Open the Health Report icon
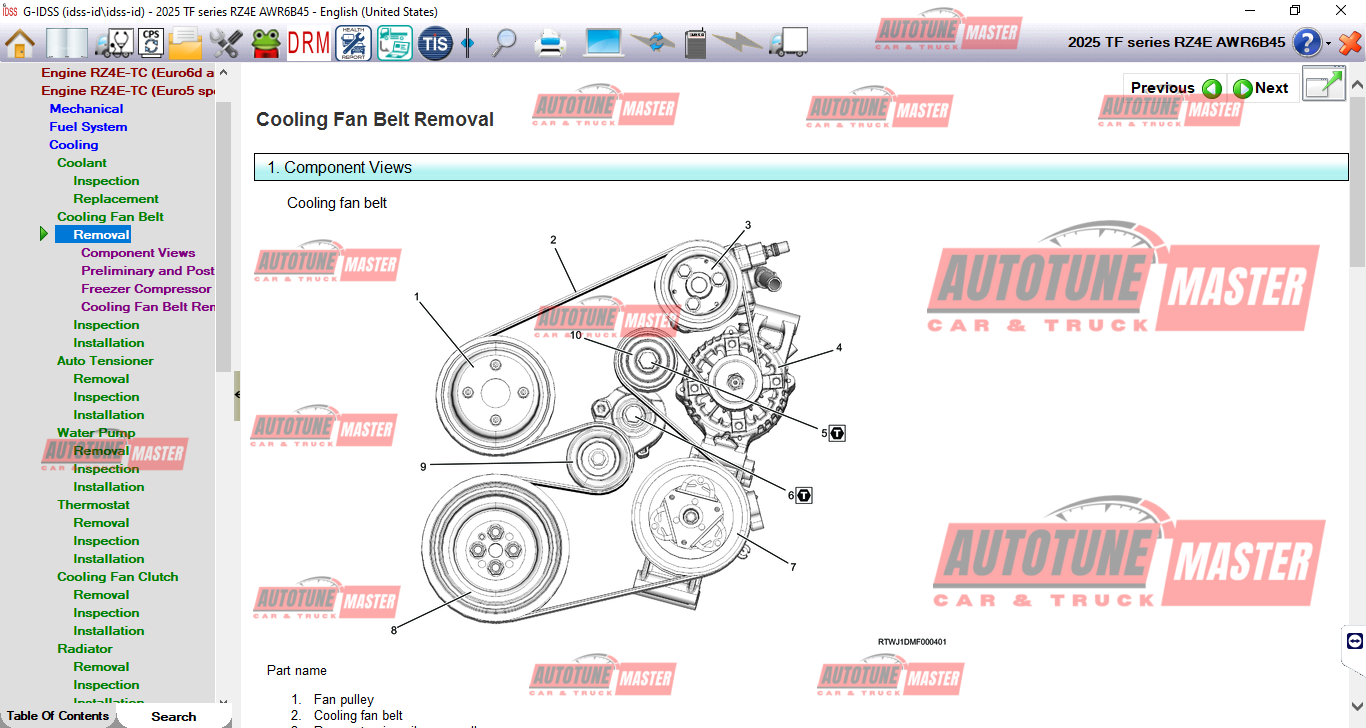Image resolution: width=1366 pixels, height=728 pixels. click(353, 43)
